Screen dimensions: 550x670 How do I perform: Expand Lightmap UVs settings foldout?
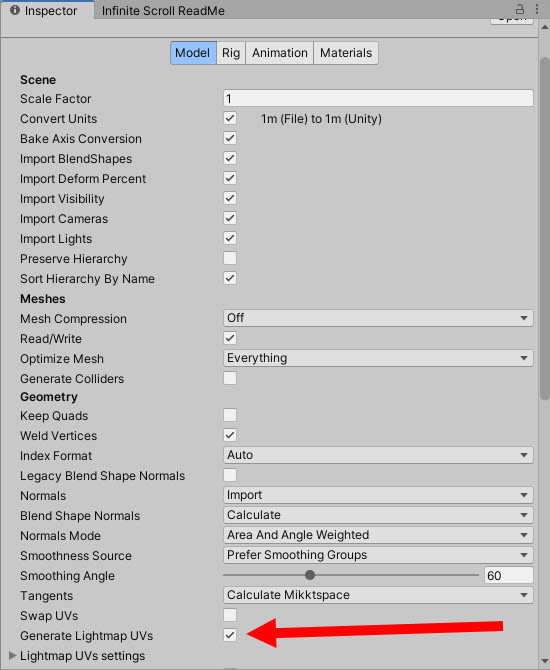coord(13,655)
